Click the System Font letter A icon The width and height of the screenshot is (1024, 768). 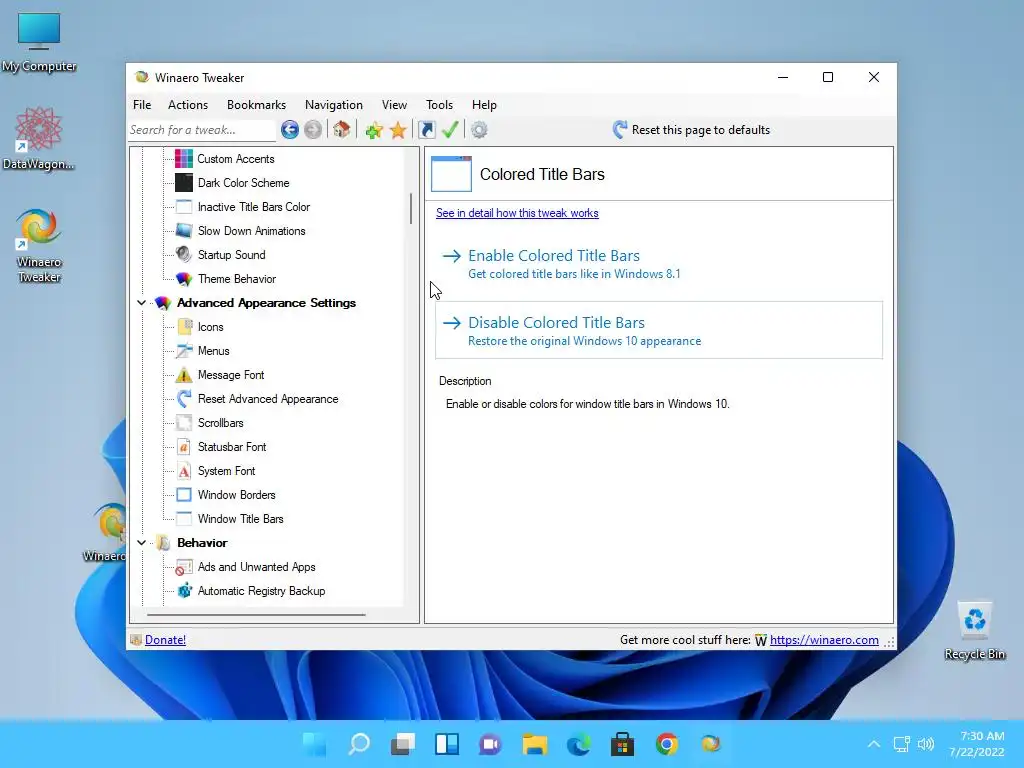(184, 471)
